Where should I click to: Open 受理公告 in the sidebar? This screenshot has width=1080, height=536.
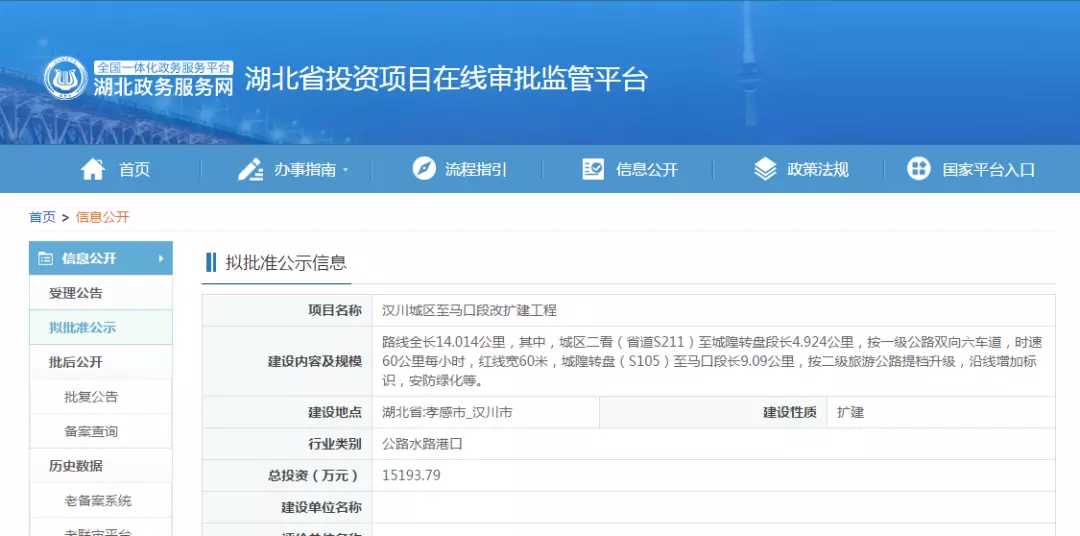click(76, 293)
